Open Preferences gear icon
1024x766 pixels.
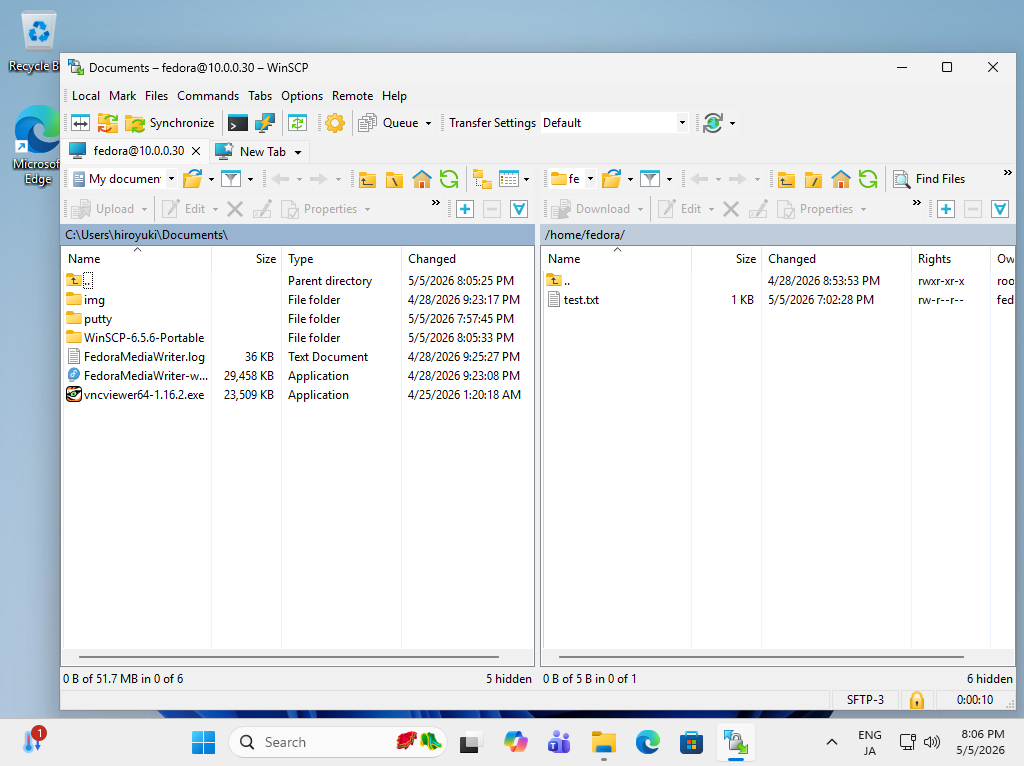[x=335, y=123]
